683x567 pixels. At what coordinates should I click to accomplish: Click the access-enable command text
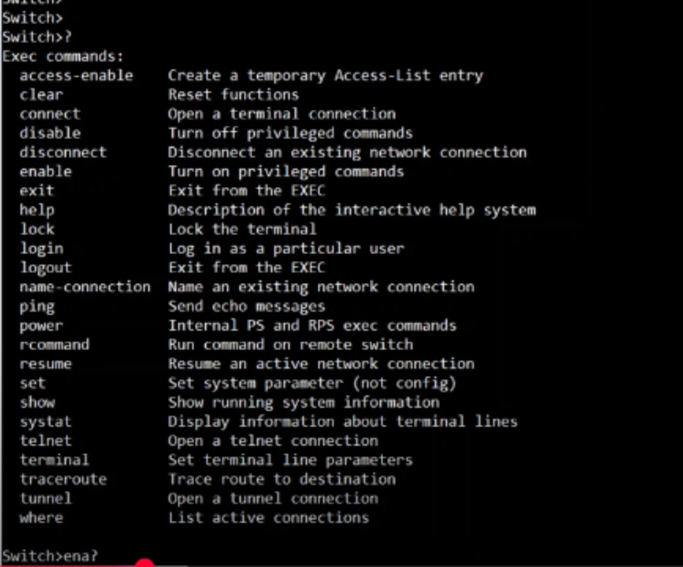click(76, 76)
